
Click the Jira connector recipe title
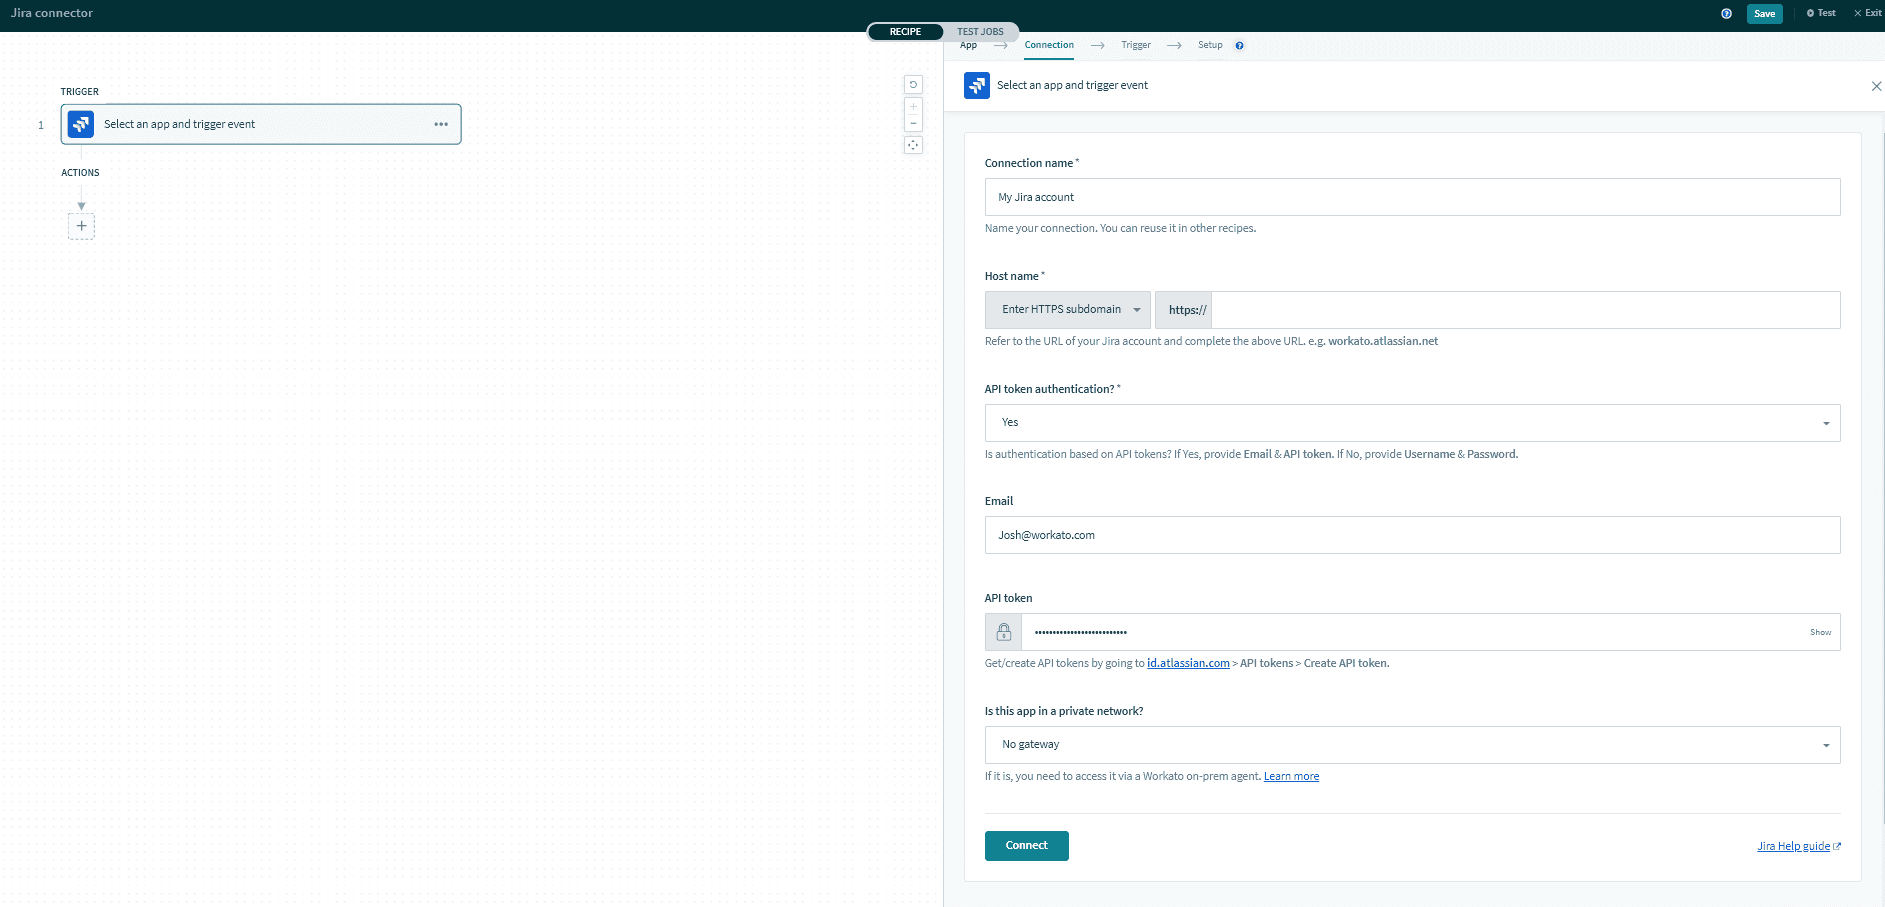pyautogui.click(x=52, y=13)
